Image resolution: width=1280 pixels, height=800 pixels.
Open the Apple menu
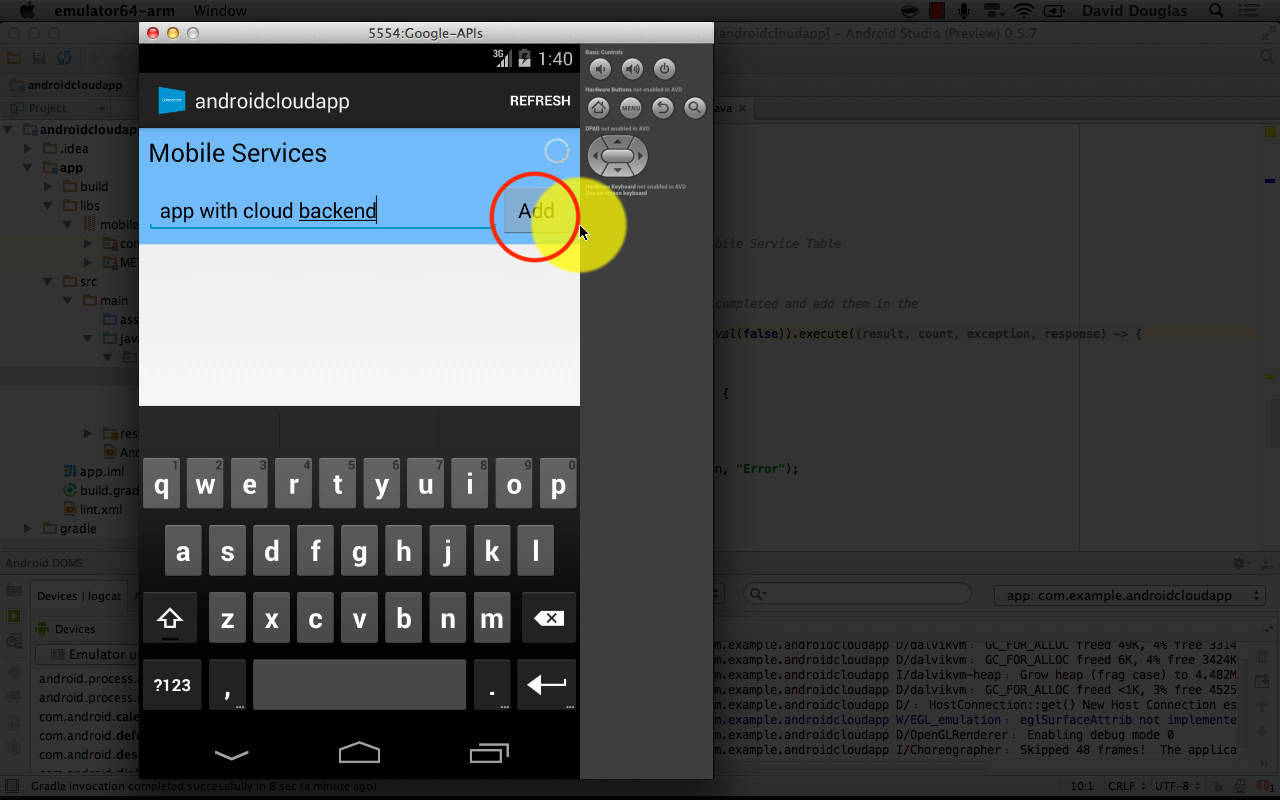pos(27,11)
